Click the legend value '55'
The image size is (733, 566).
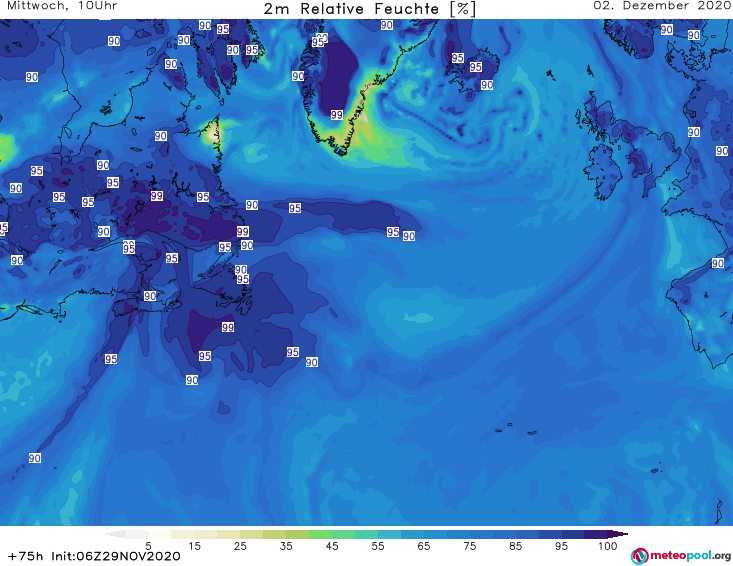pyautogui.click(x=378, y=546)
